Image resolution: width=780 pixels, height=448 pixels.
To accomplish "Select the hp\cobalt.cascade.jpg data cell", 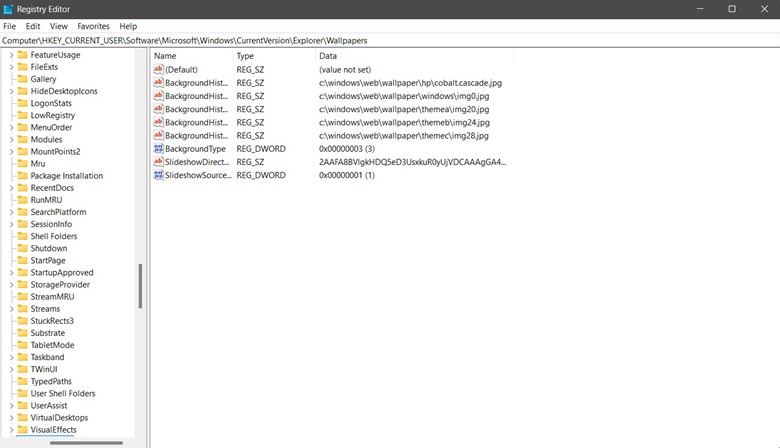I will pyautogui.click(x=410, y=83).
